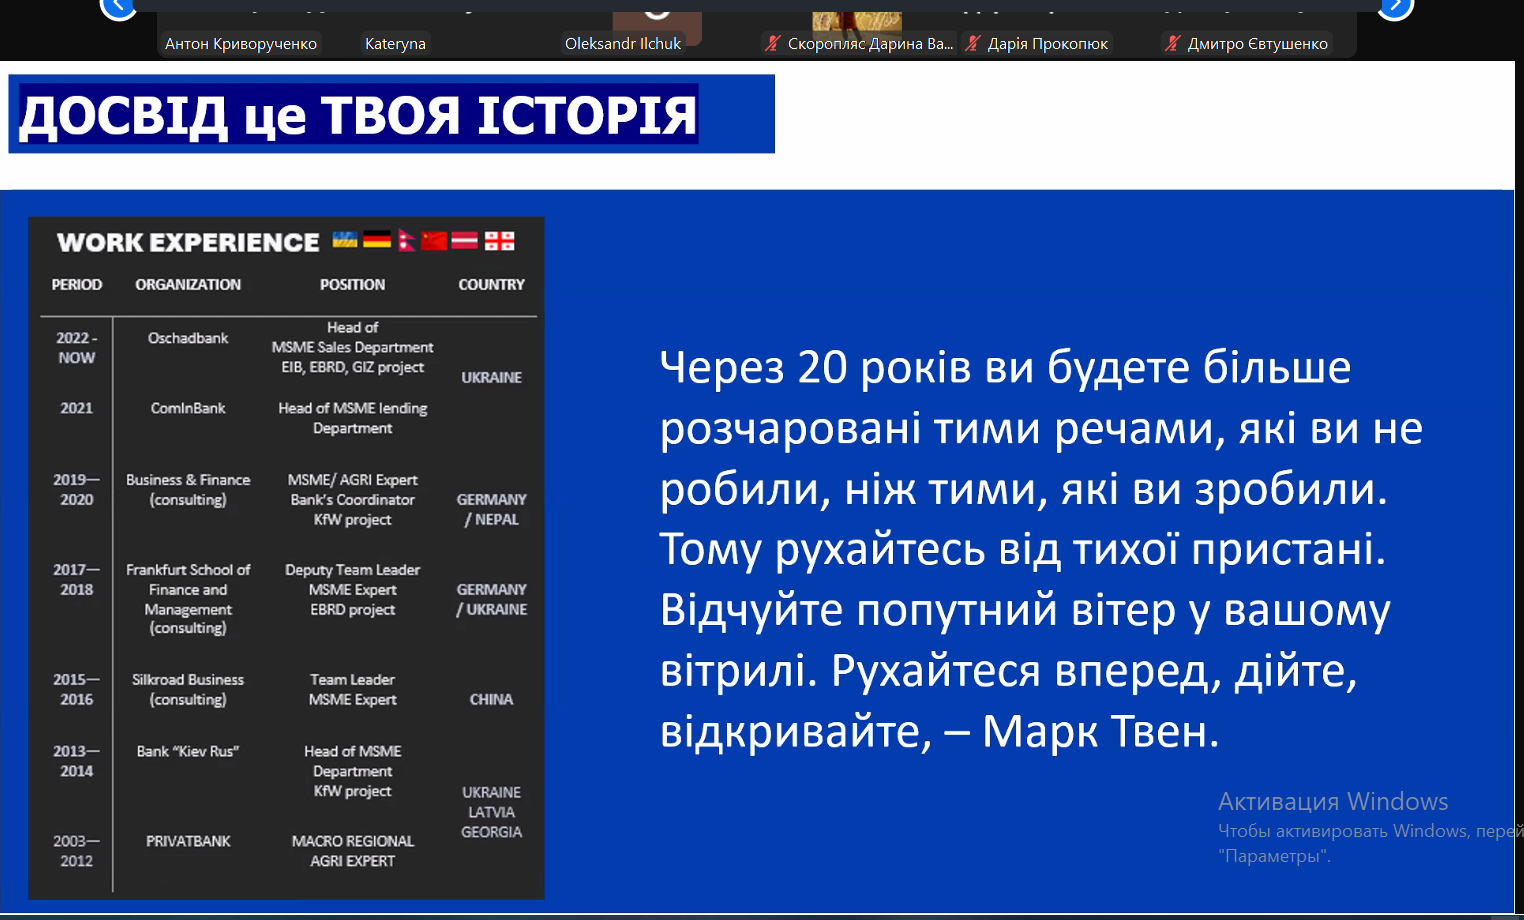1524x920 pixels.
Task: Click muted microphone icon of Дарія Прокопюк
Action: [x=972, y=43]
